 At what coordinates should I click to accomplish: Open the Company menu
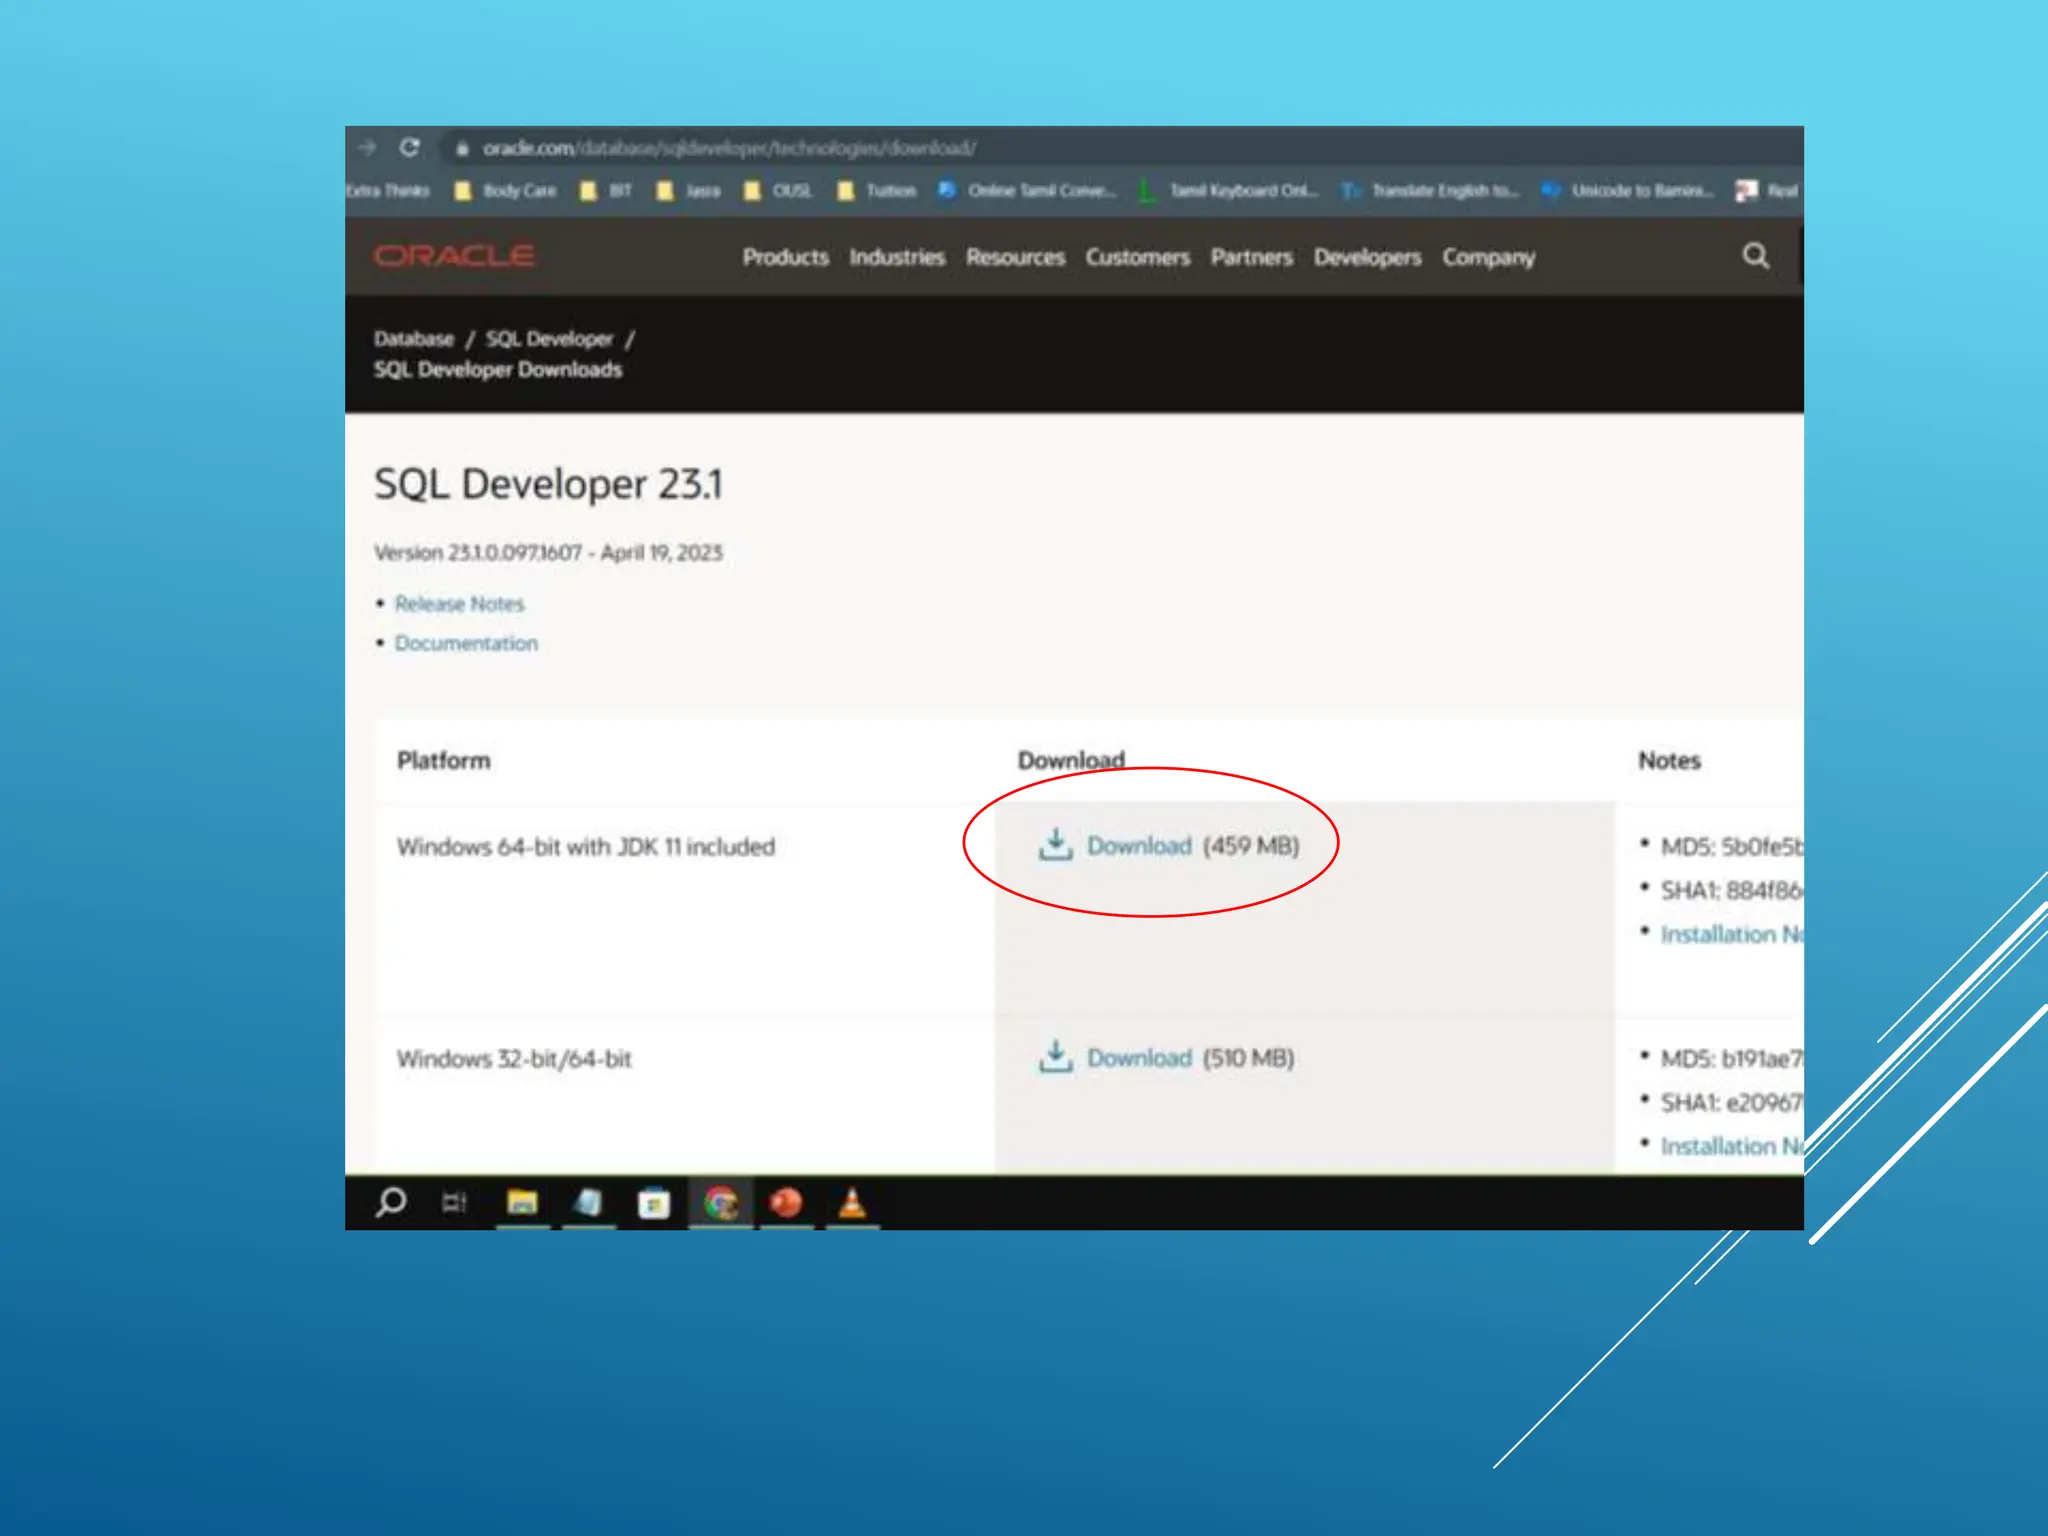coord(1488,257)
